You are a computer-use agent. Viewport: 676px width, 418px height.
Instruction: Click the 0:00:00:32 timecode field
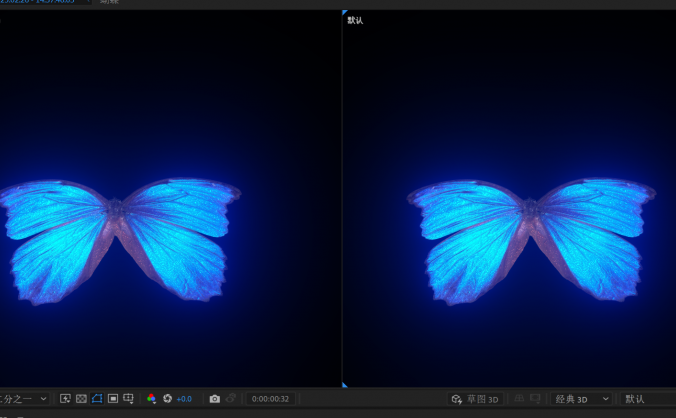[x=270, y=399]
